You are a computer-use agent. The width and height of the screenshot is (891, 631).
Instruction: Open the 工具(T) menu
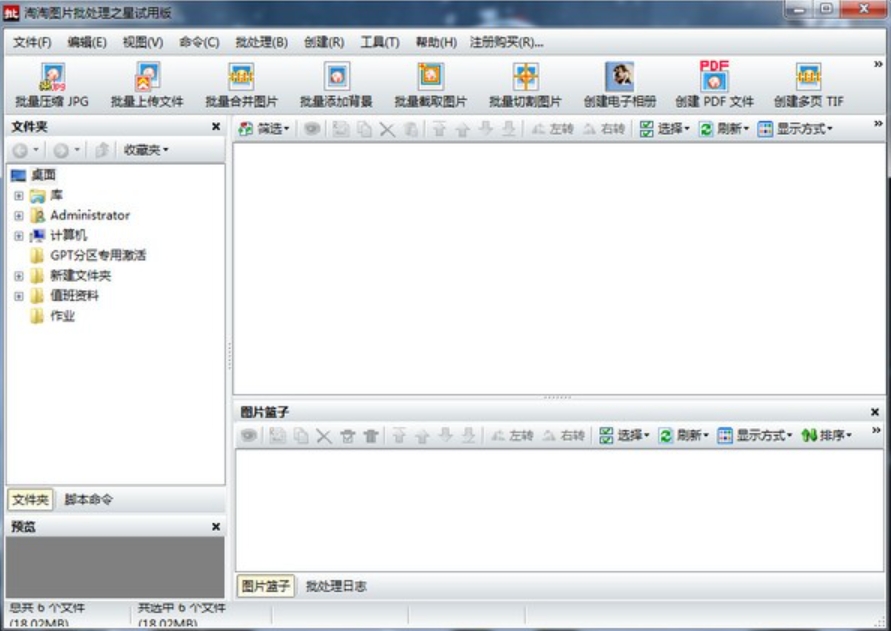coord(380,43)
